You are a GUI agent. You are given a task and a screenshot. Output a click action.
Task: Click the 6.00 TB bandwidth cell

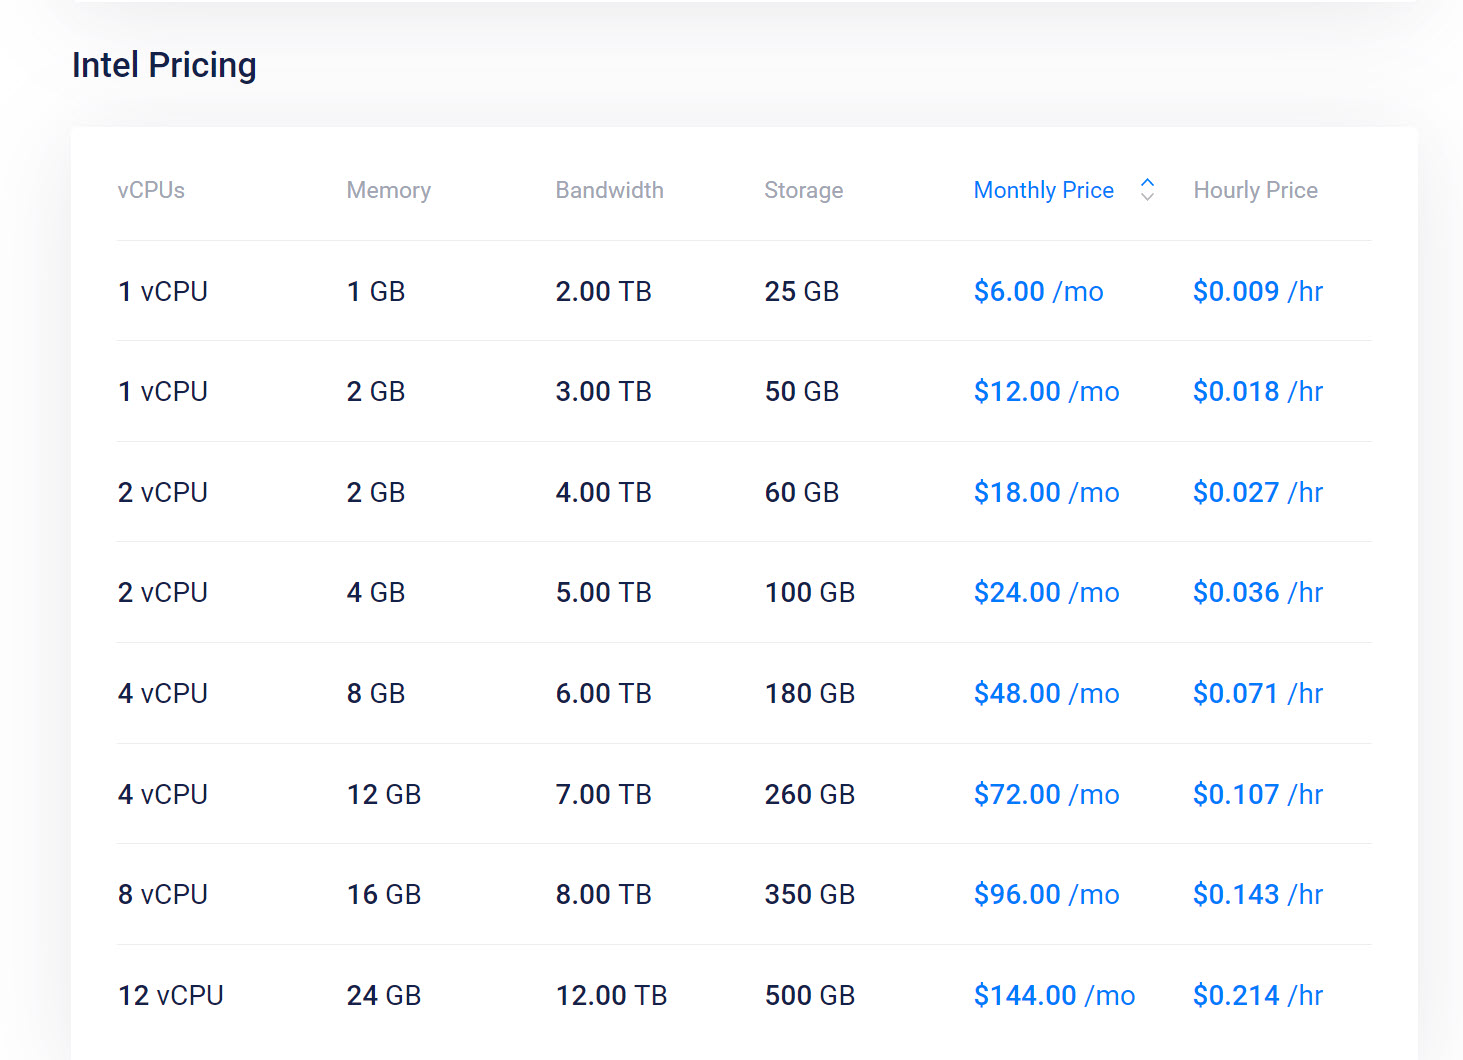coord(603,693)
